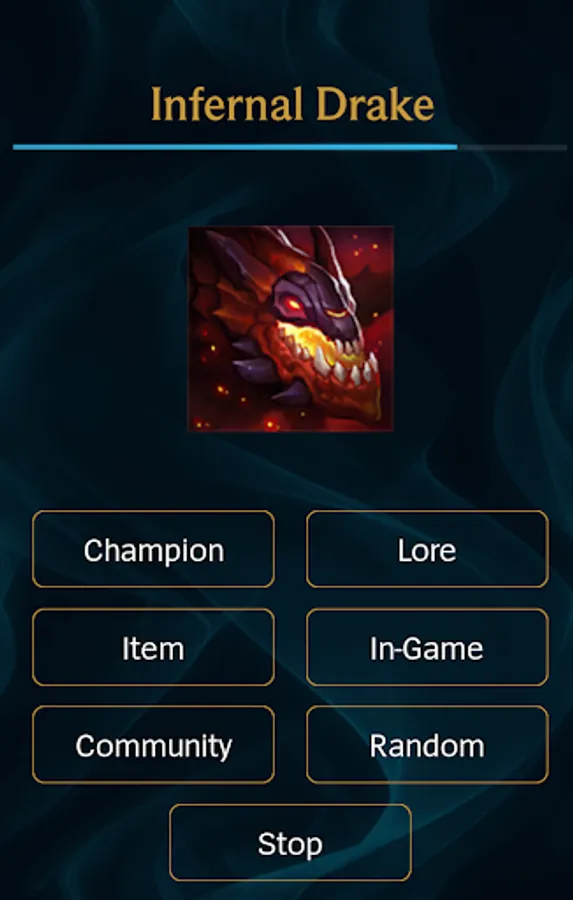Tap the Stop text at bottom

[291, 845]
